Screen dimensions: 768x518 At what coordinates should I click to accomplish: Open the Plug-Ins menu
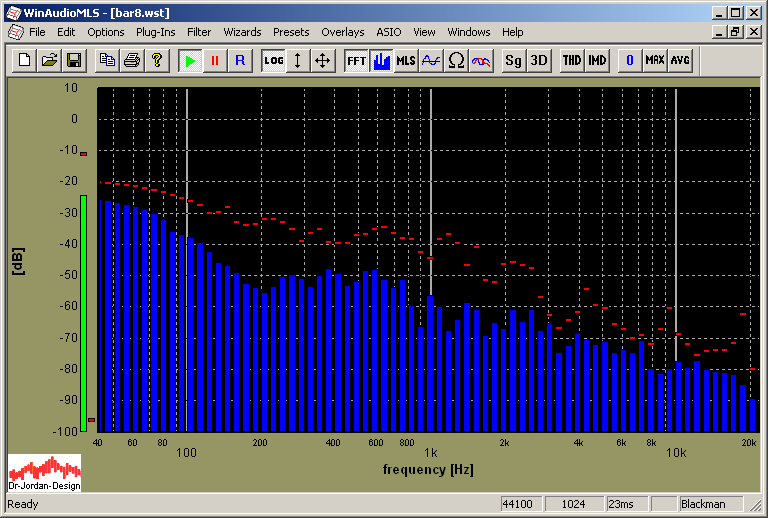[x=155, y=32]
